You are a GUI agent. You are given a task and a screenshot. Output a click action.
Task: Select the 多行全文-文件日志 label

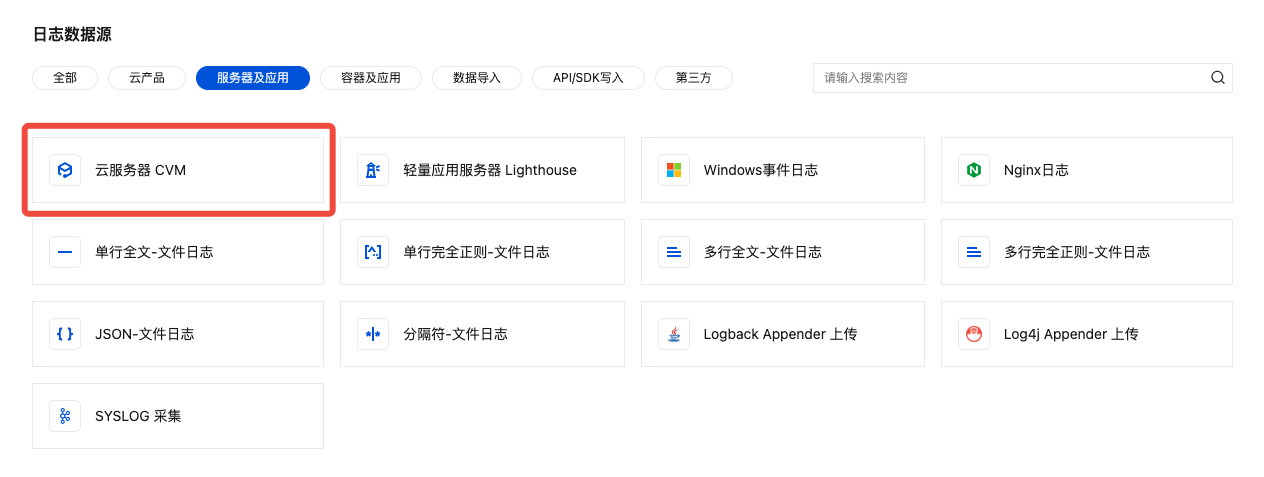point(763,252)
